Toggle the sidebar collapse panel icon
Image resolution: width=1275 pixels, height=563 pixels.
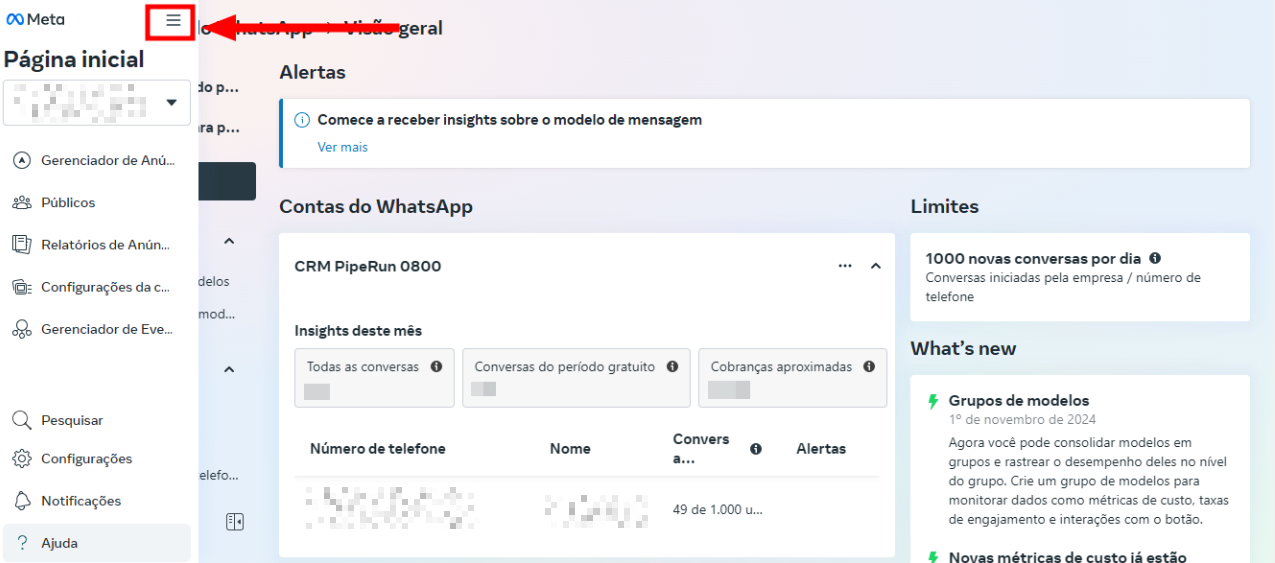click(235, 521)
